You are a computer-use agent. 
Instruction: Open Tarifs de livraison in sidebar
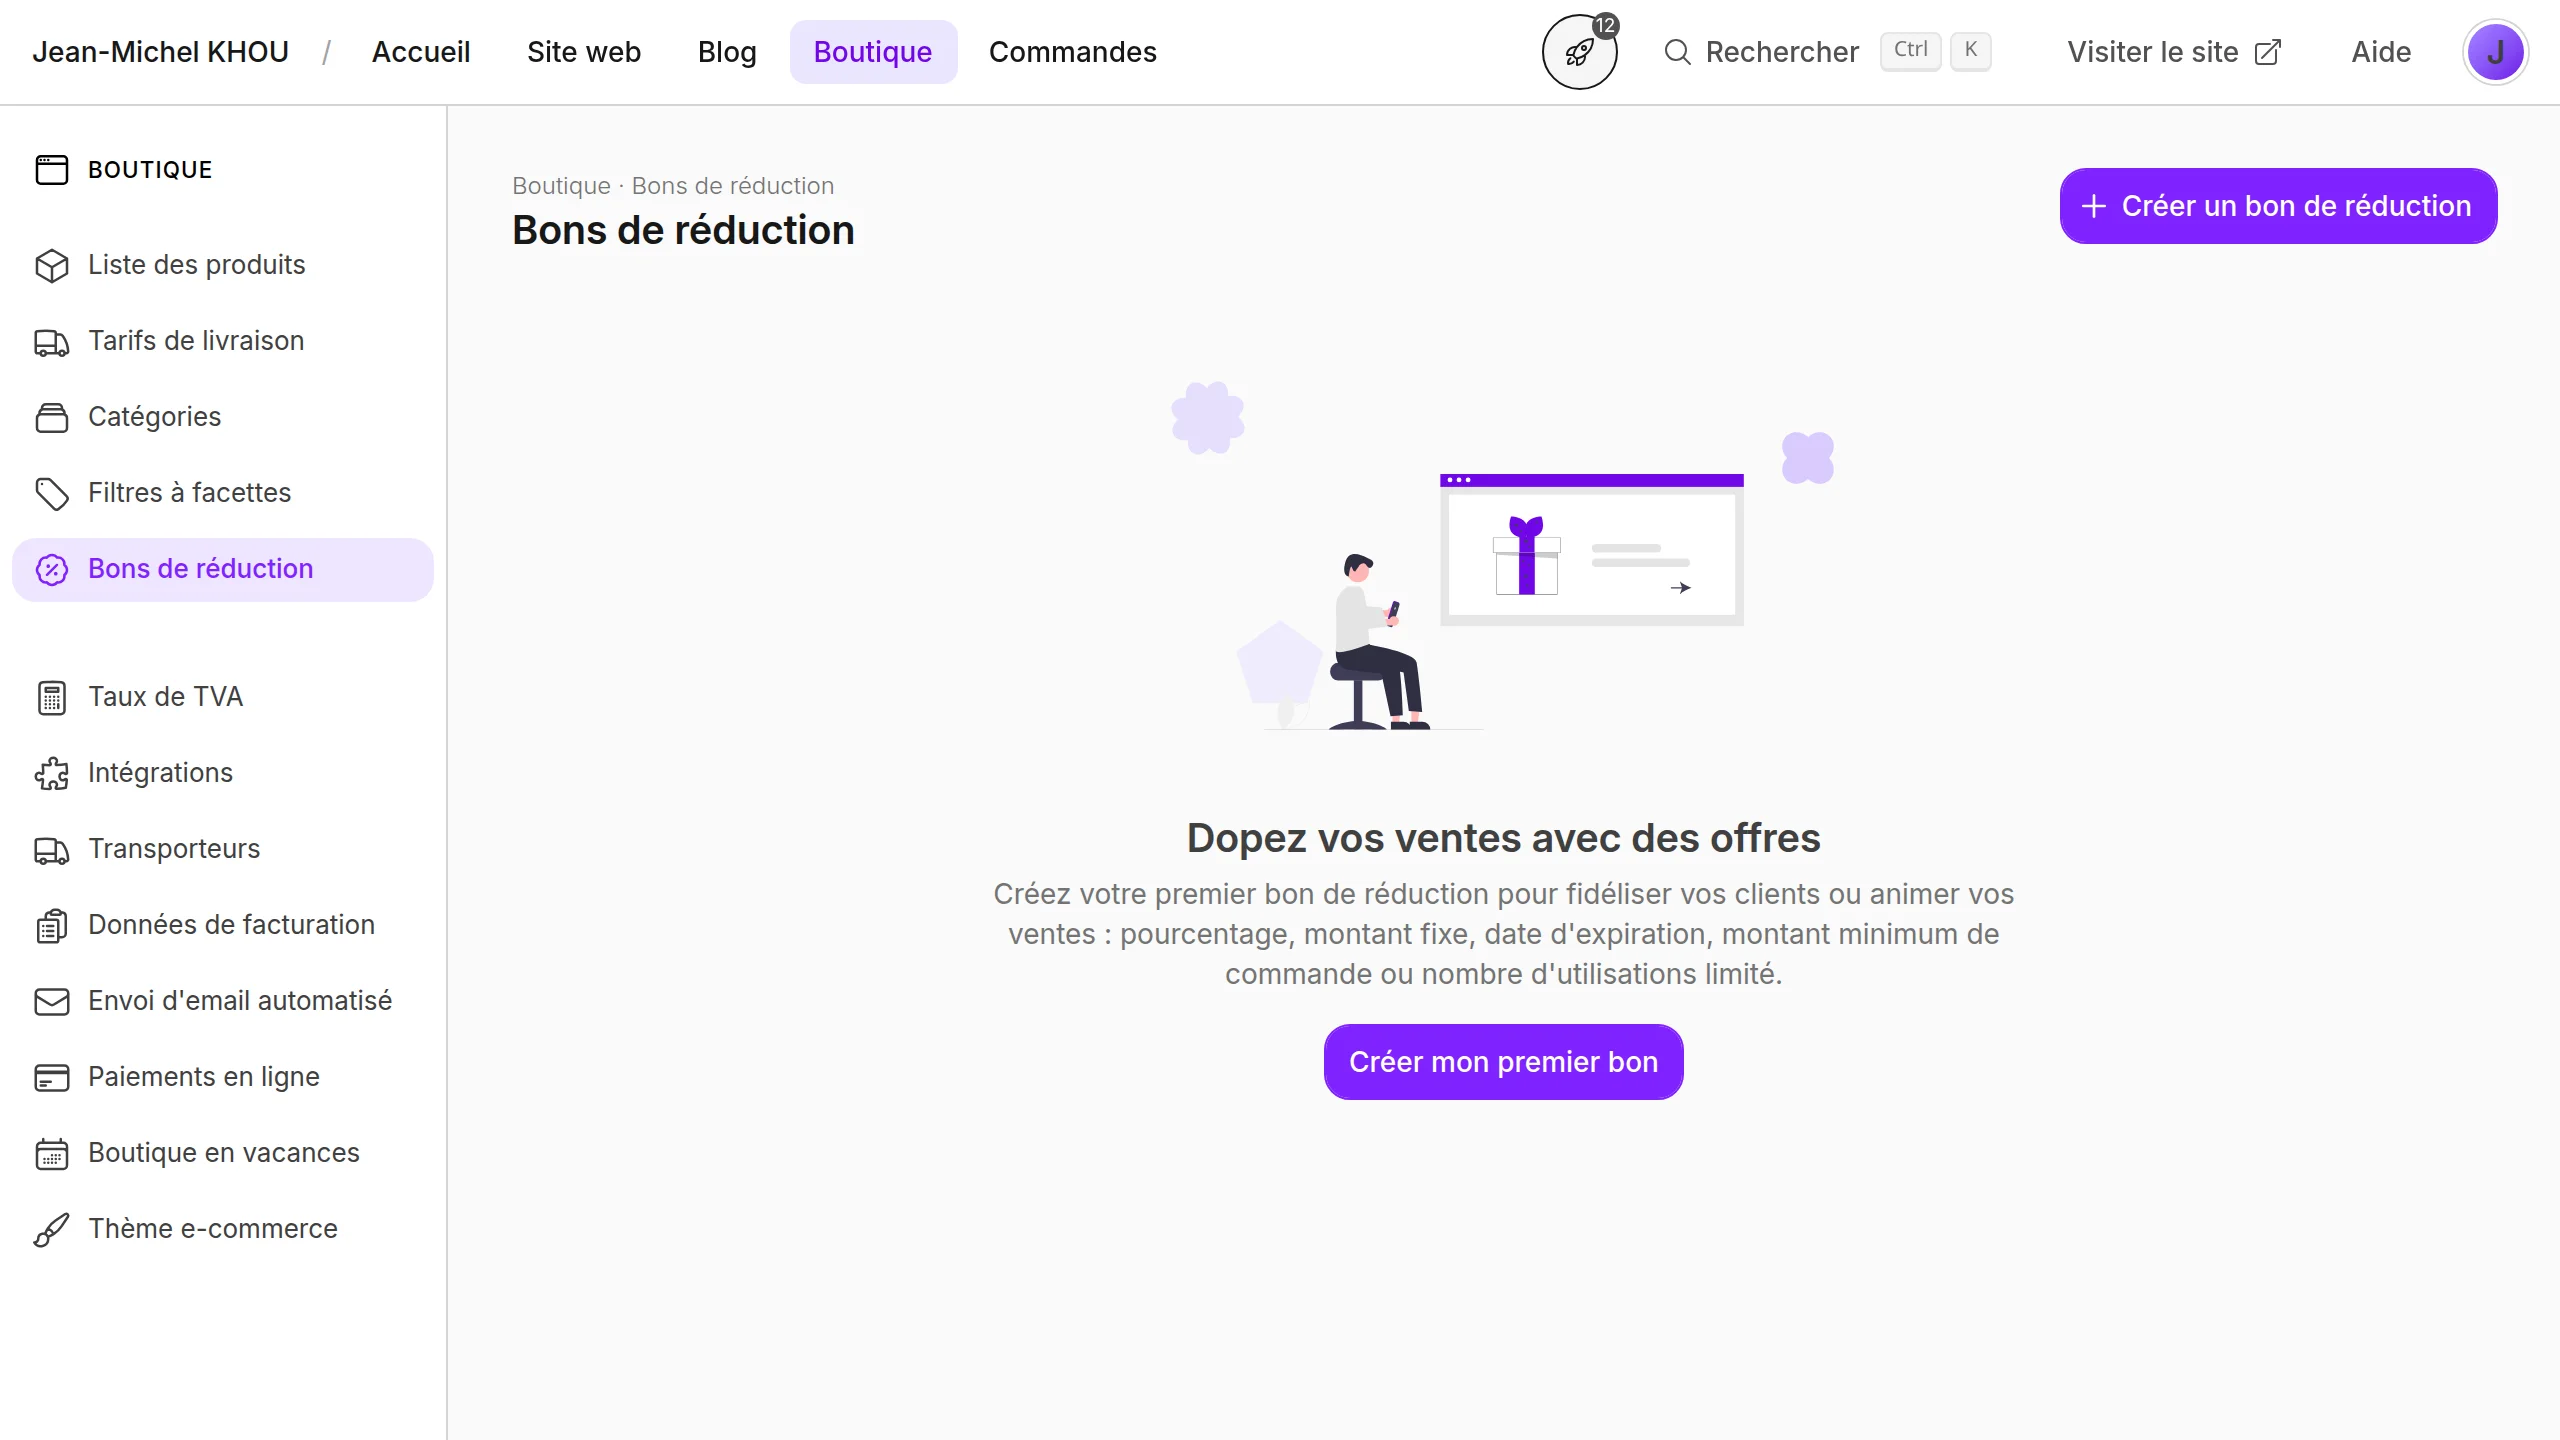click(196, 341)
